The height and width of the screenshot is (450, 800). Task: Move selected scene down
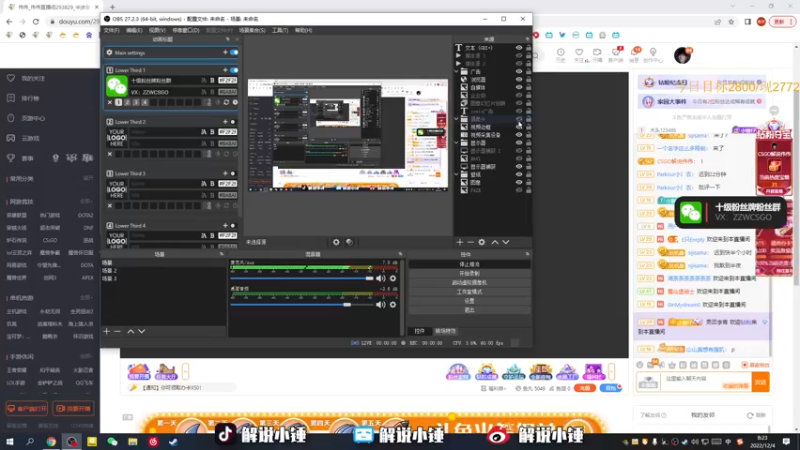pyautogui.click(x=142, y=331)
